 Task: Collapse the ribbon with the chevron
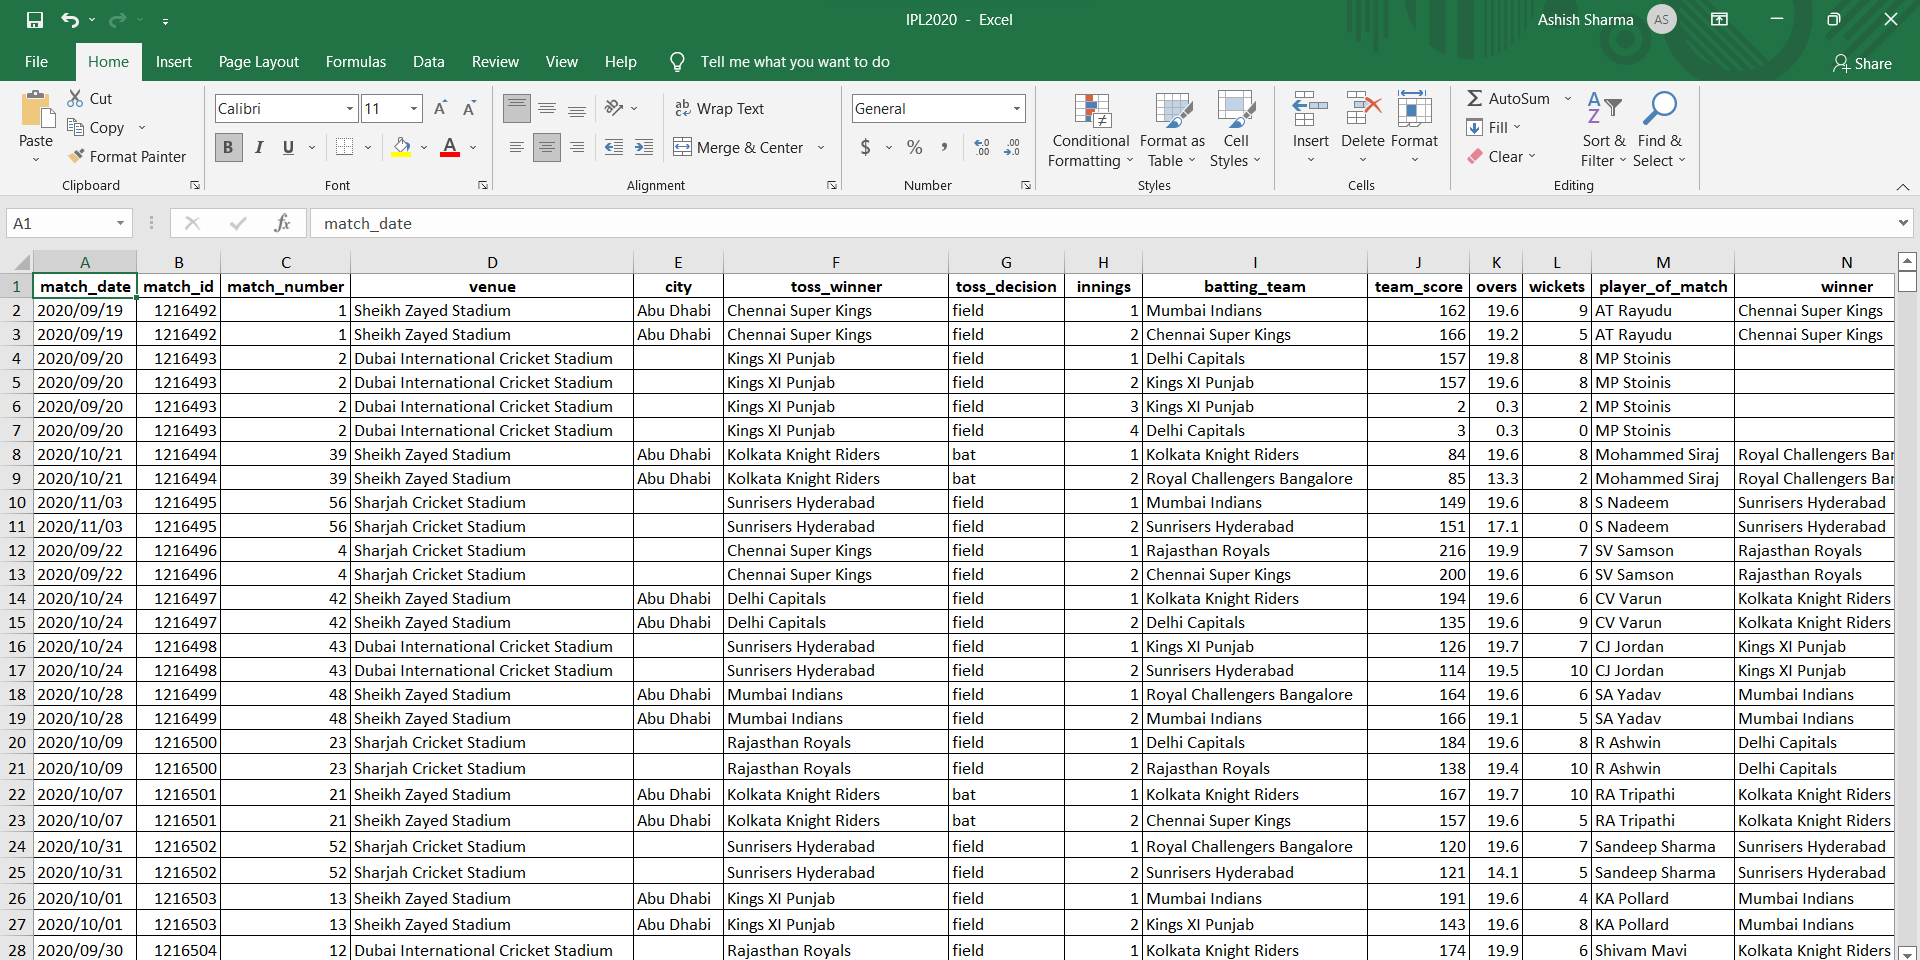point(1903,187)
